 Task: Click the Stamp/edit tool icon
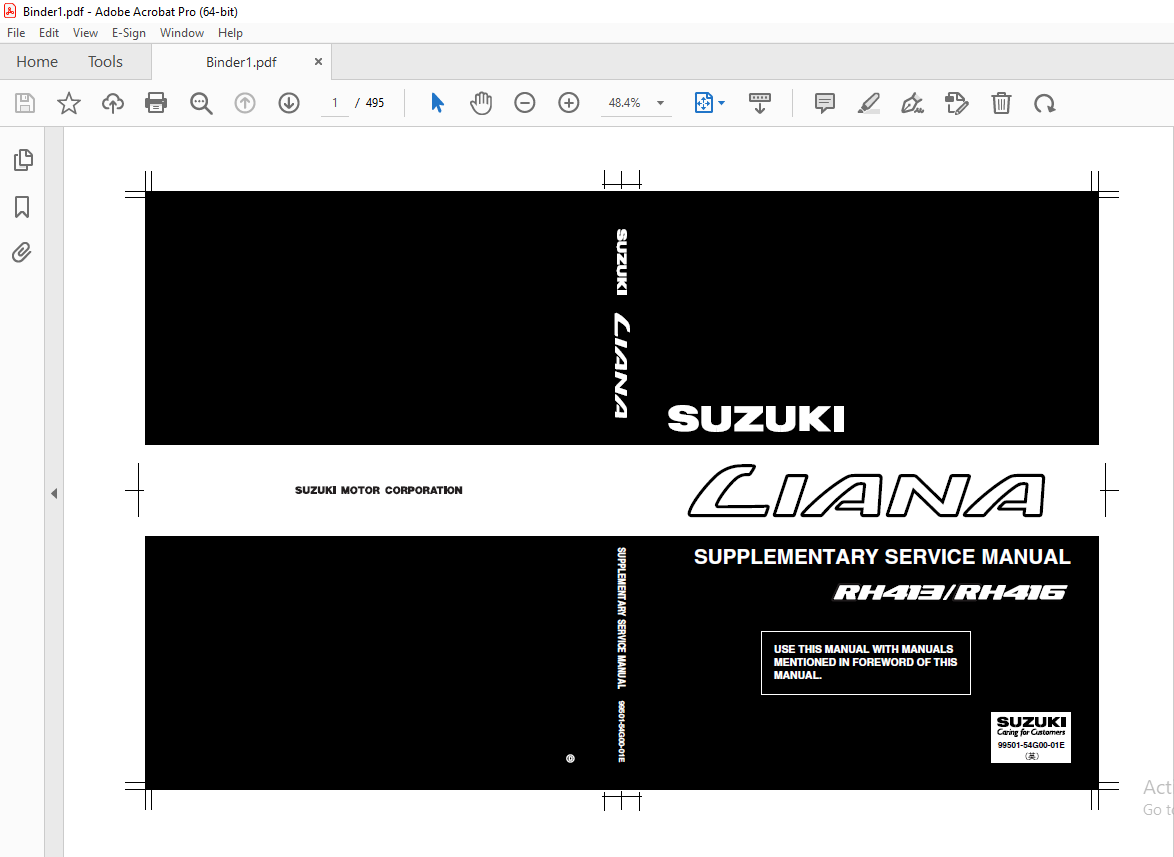click(x=957, y=103)
